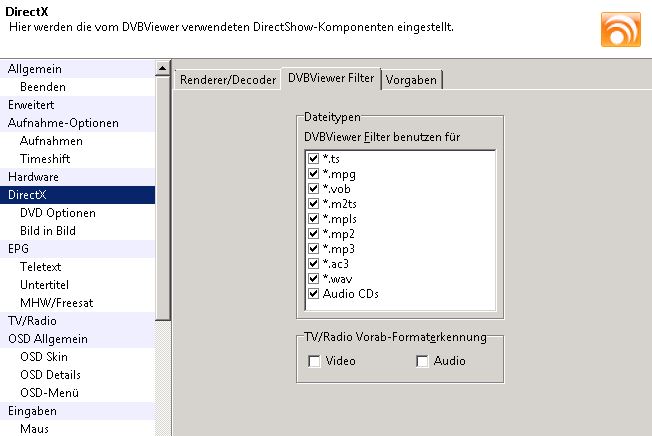Select the DVBViewer Filter tab

click(x=330, y=78)
